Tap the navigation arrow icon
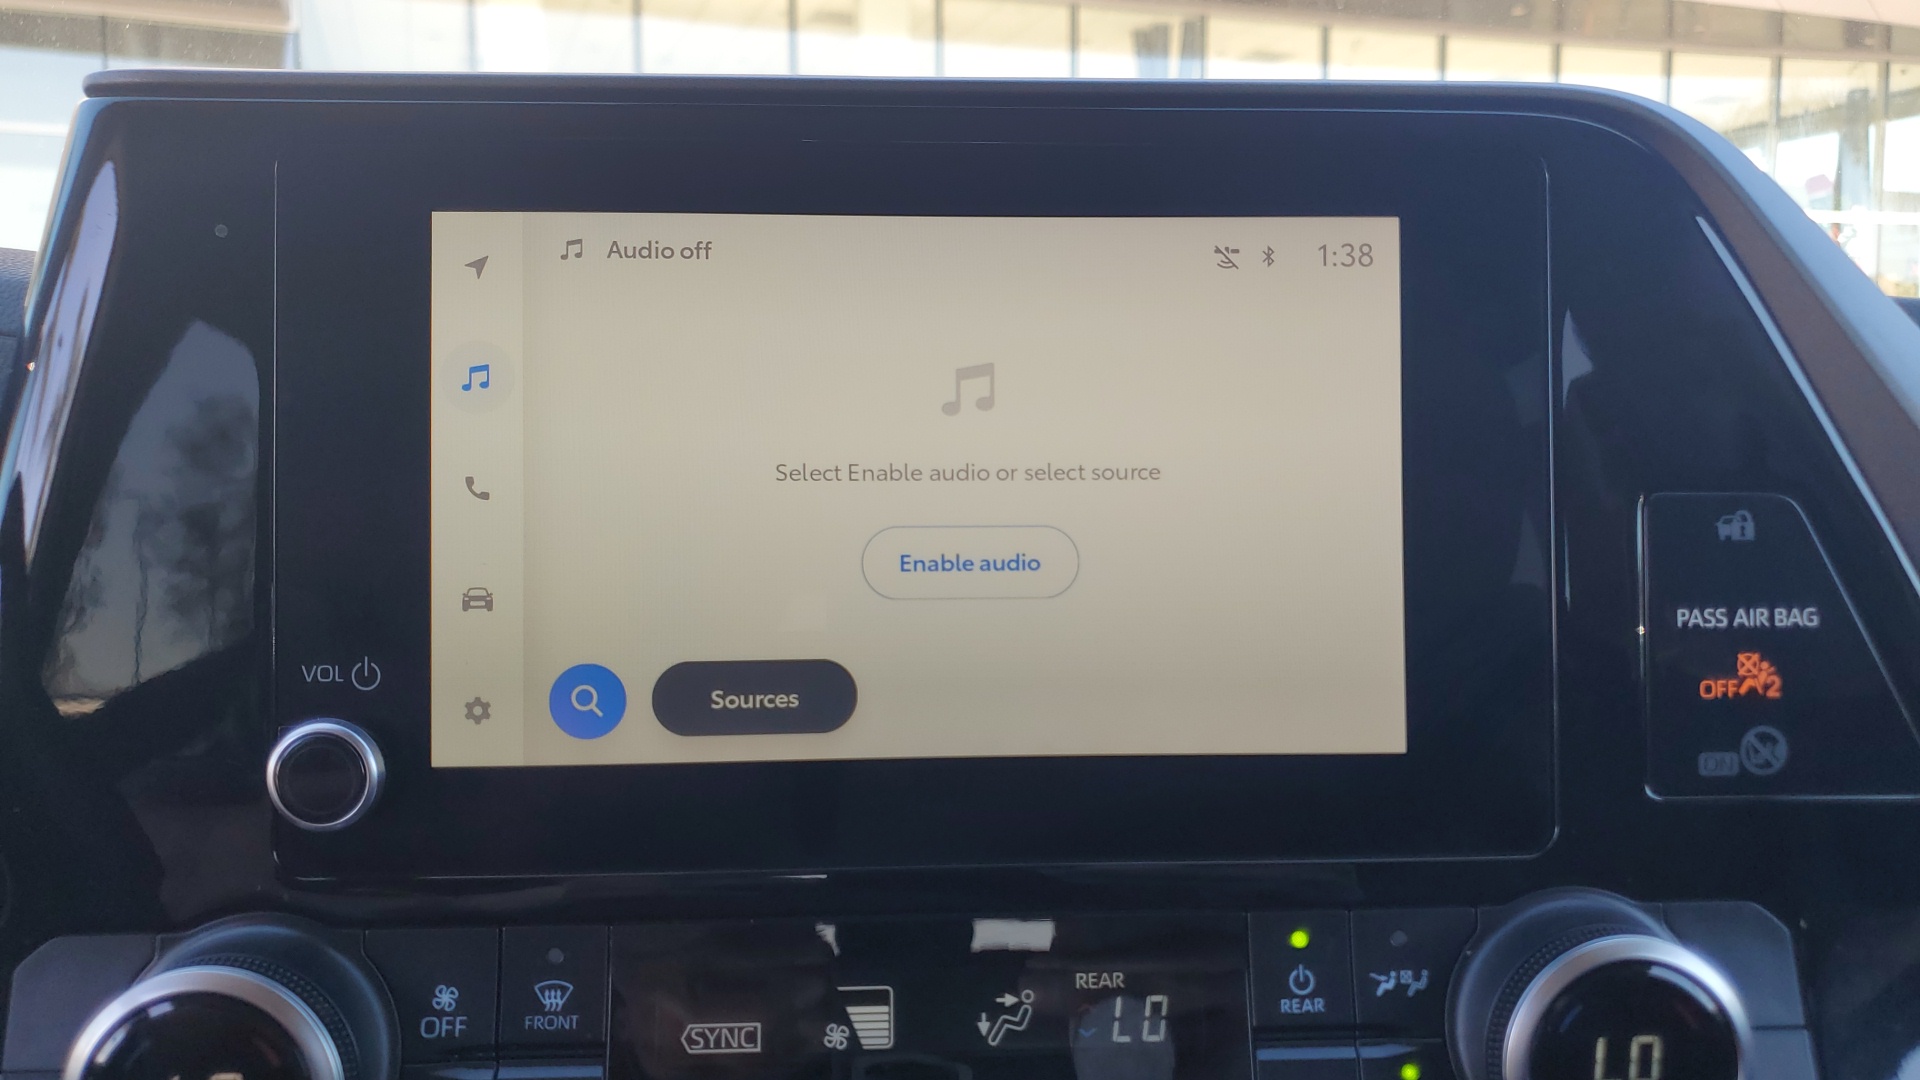The image size is (1920, 1080). [x=479, y=266]
